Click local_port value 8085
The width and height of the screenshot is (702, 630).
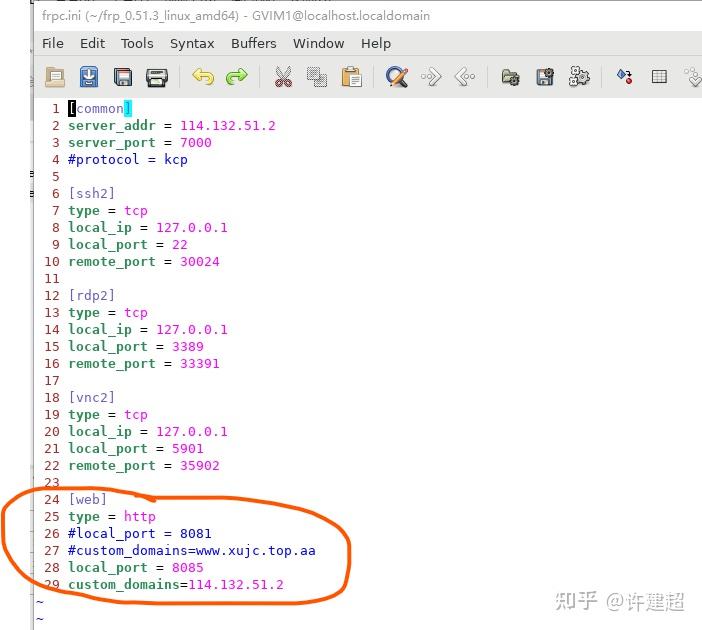tap(188, 568)
